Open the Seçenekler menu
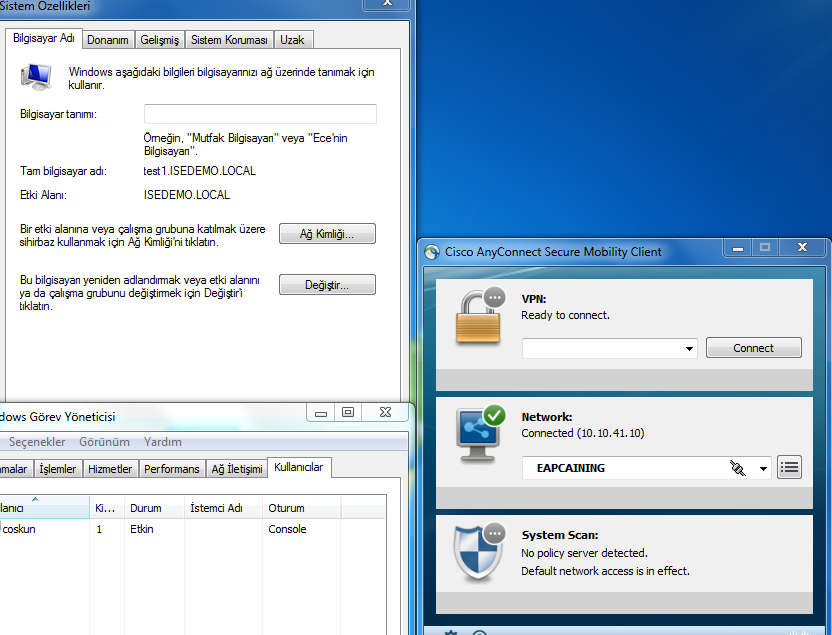Image resolution: width=832 pixels, height=635 pixels. tap(37, 442)
